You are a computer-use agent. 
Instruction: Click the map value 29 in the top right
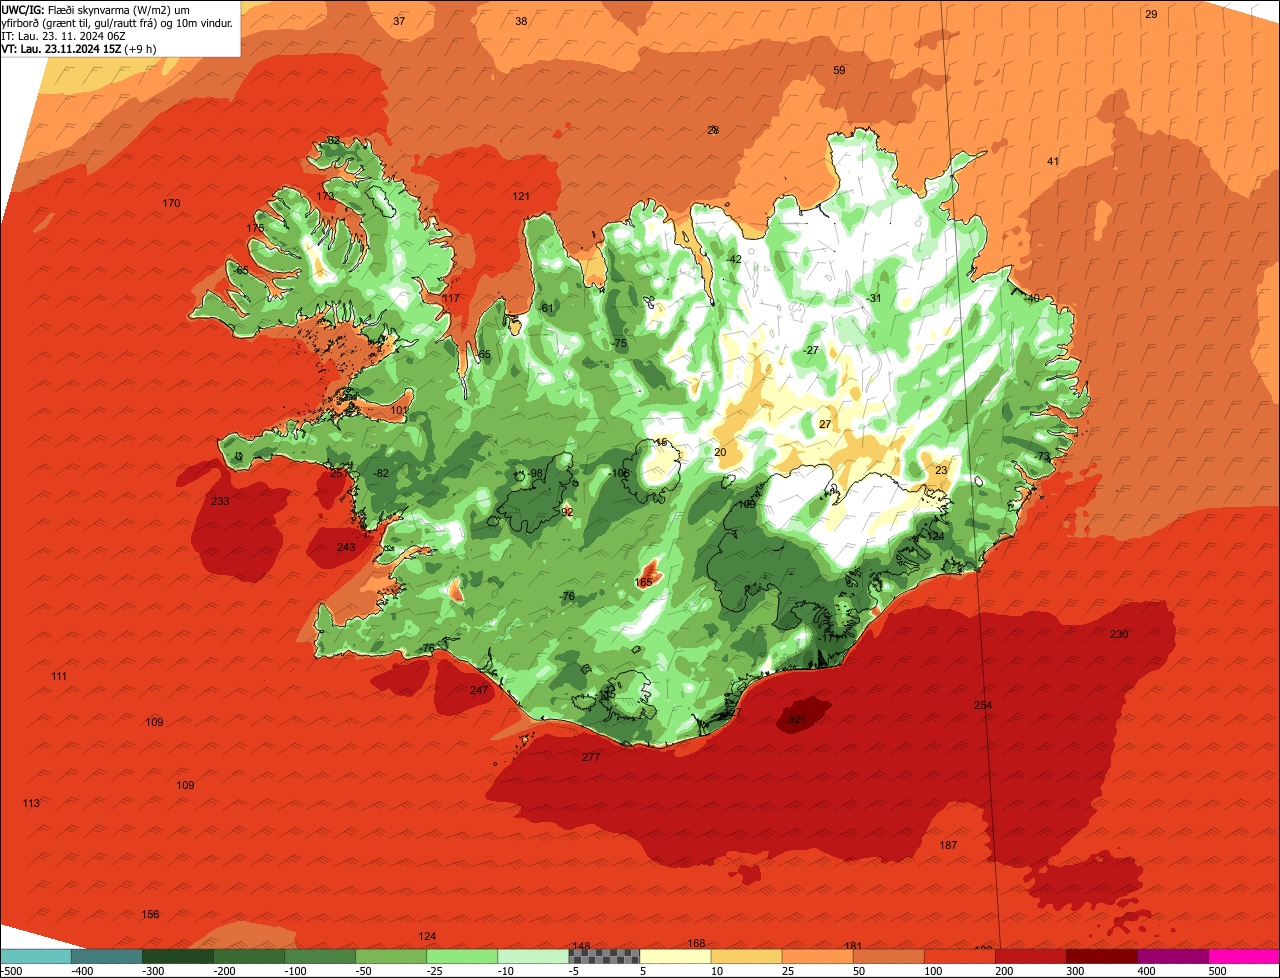1151,14
